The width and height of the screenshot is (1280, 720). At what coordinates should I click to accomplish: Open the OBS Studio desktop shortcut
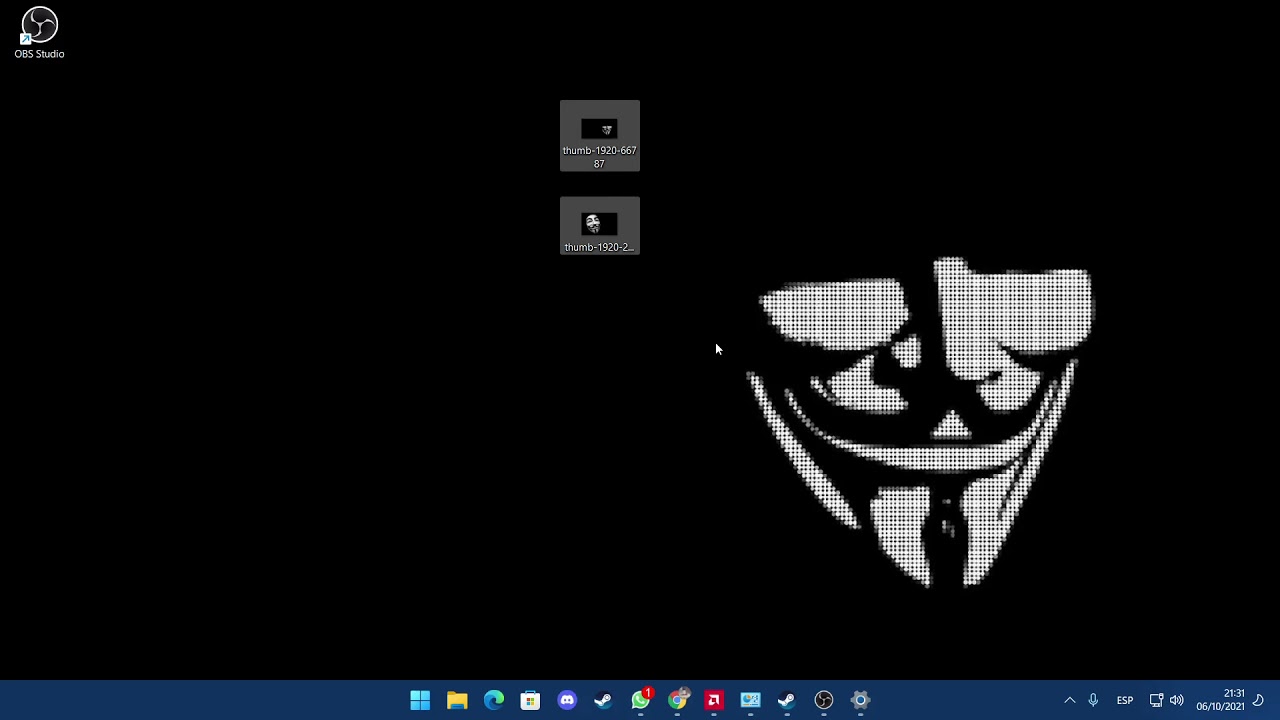coord(39,25)
